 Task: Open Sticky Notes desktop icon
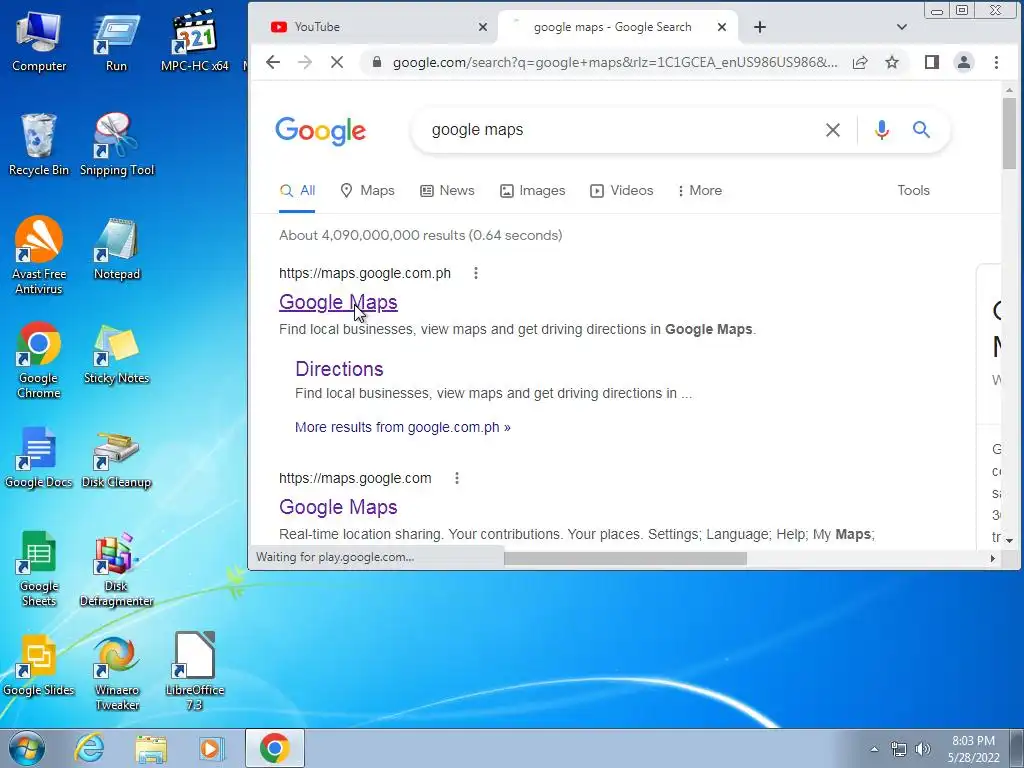[116, 354]
